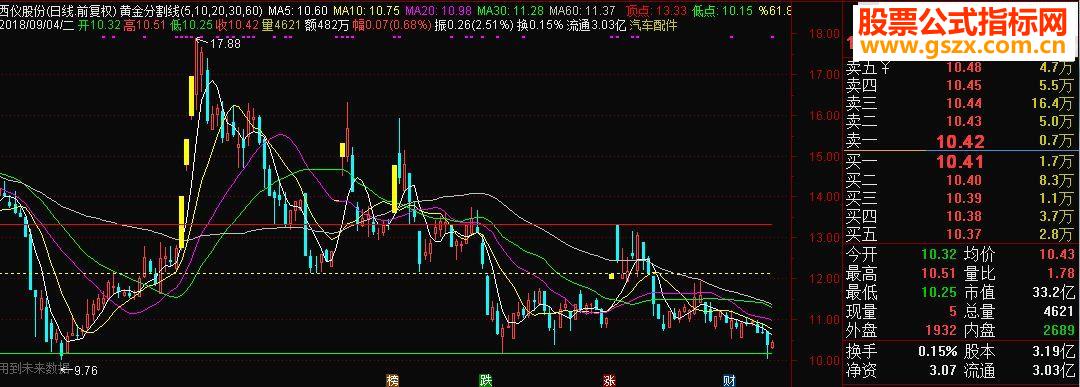Click the 9.76 low price label
This screenshot has width=1080, height=387.
point(85,370)
